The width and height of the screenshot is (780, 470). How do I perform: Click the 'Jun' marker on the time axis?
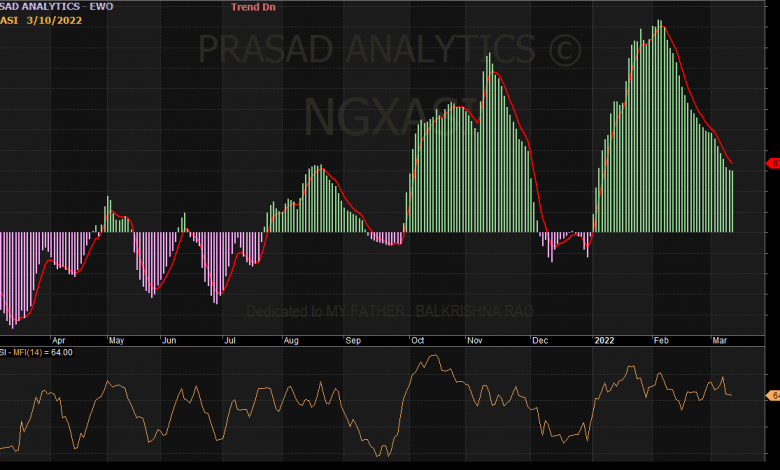[x=169, y=340]
